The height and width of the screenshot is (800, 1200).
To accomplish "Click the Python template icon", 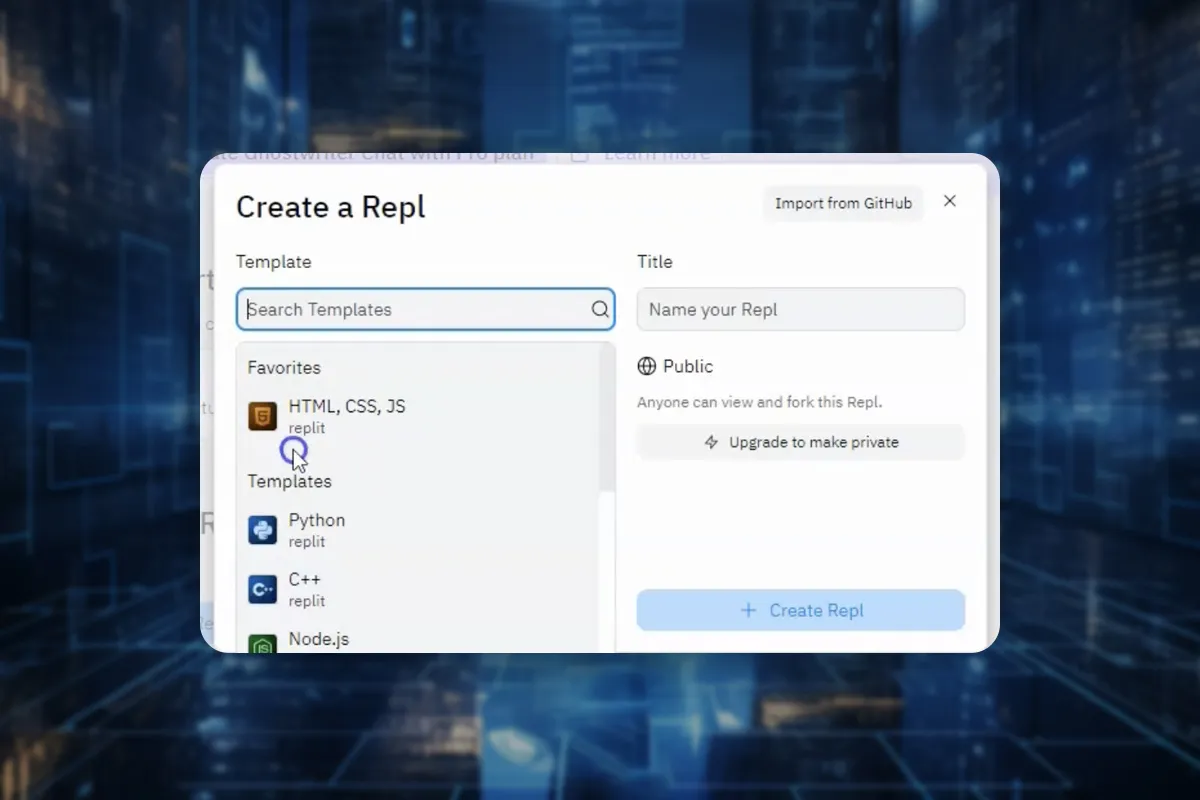I will (x=262, y=530).
